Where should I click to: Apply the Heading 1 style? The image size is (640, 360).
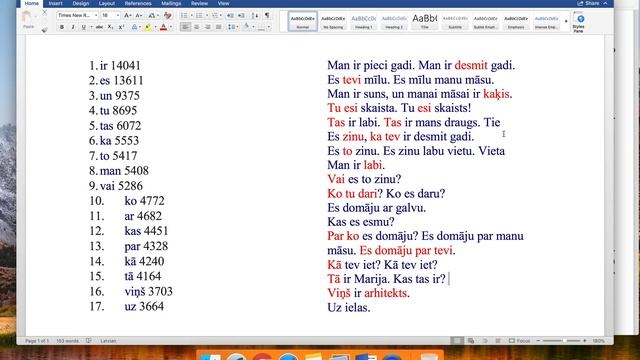(364, 21)
